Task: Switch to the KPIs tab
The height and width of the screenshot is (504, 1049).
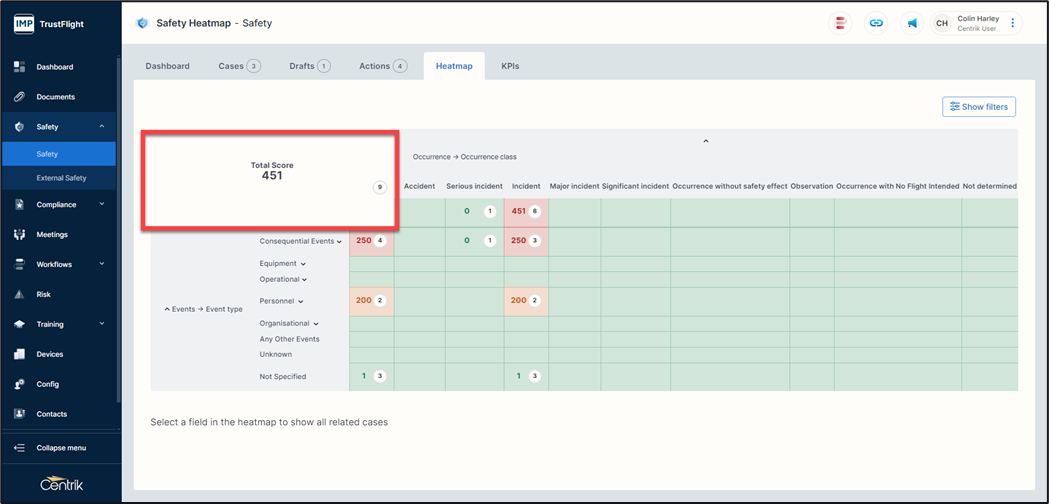Action: click(x=510, y=66)
